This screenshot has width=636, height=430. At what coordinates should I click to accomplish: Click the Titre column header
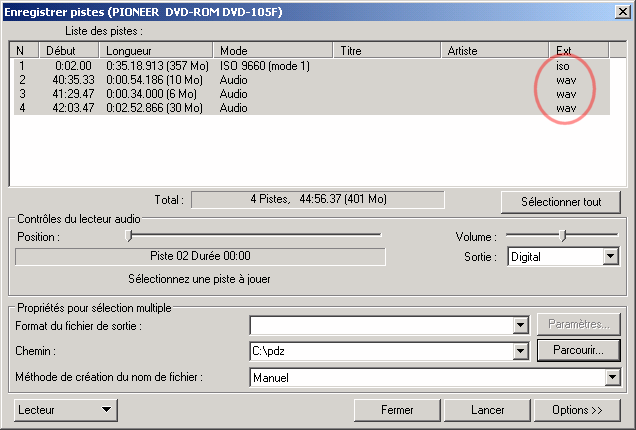coord(388,50)
